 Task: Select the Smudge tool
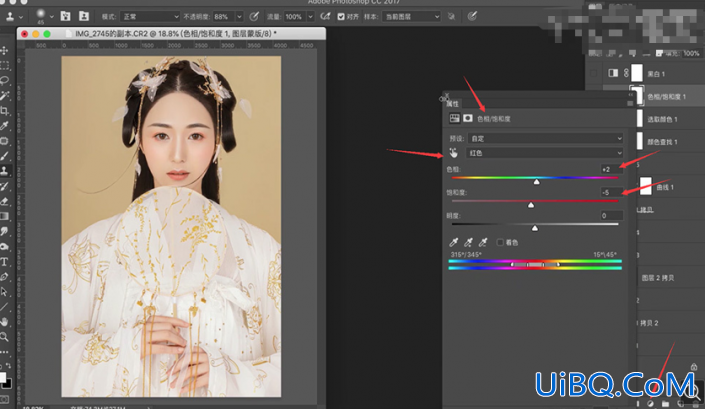click(x=4, y=231)
